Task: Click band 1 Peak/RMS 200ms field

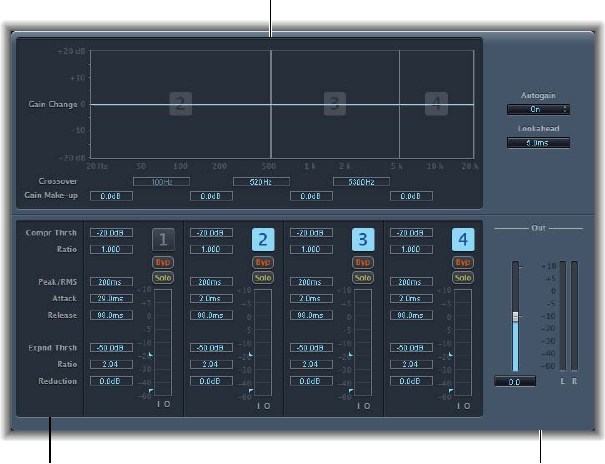Action: pos(111,282)
